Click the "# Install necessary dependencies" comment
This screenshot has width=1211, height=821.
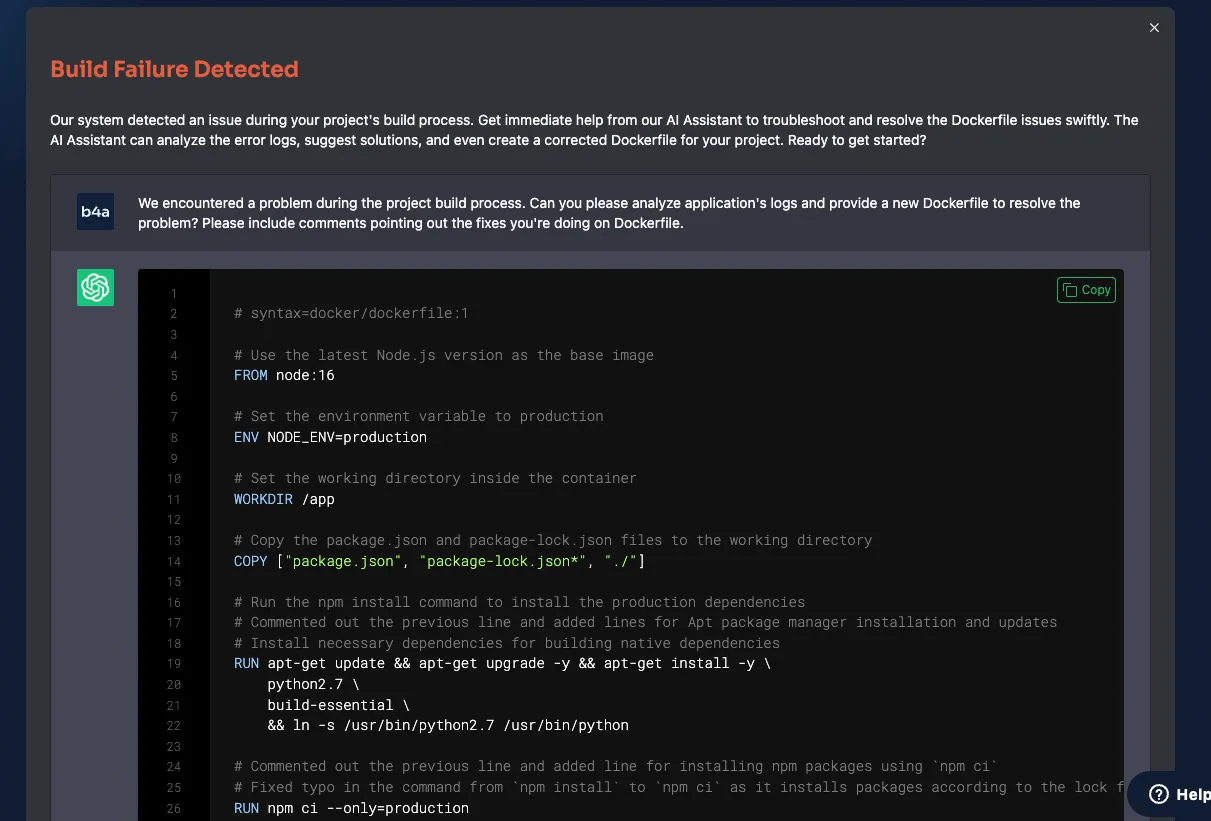[x=507, y=643]
